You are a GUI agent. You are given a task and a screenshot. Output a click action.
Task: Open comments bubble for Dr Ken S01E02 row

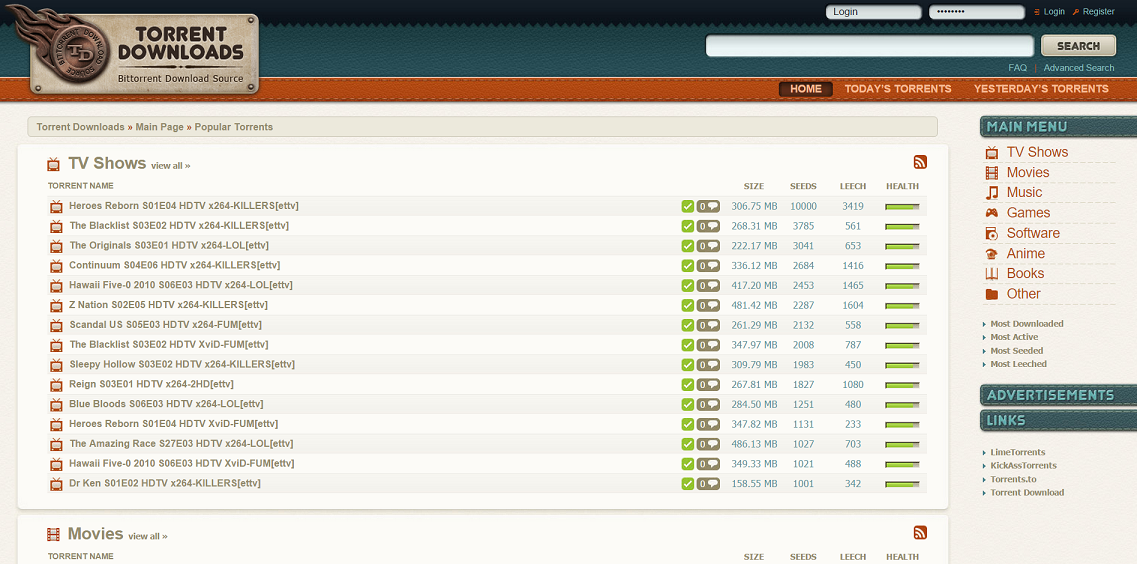(708, 484)
